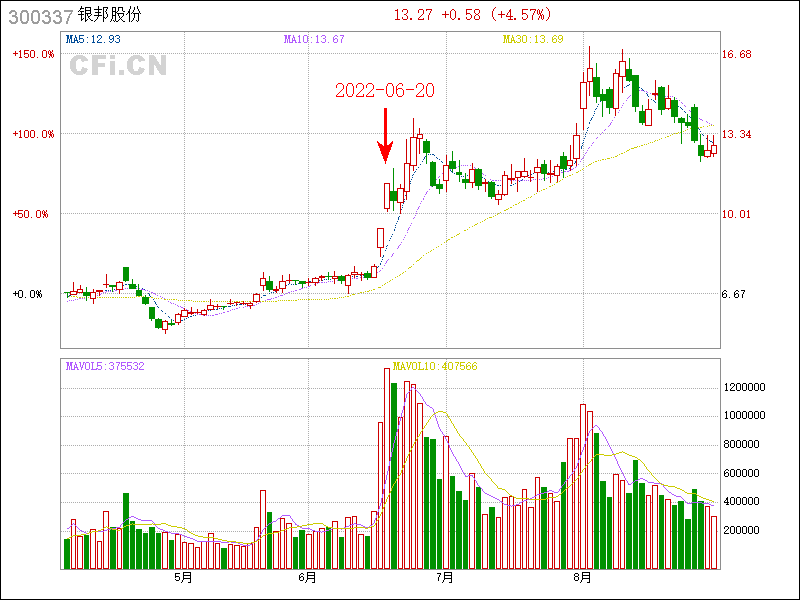The height and width of the screenshot is (600, 800).
Task: Click the 16.68 price axis label
Action: pos(737,55)
